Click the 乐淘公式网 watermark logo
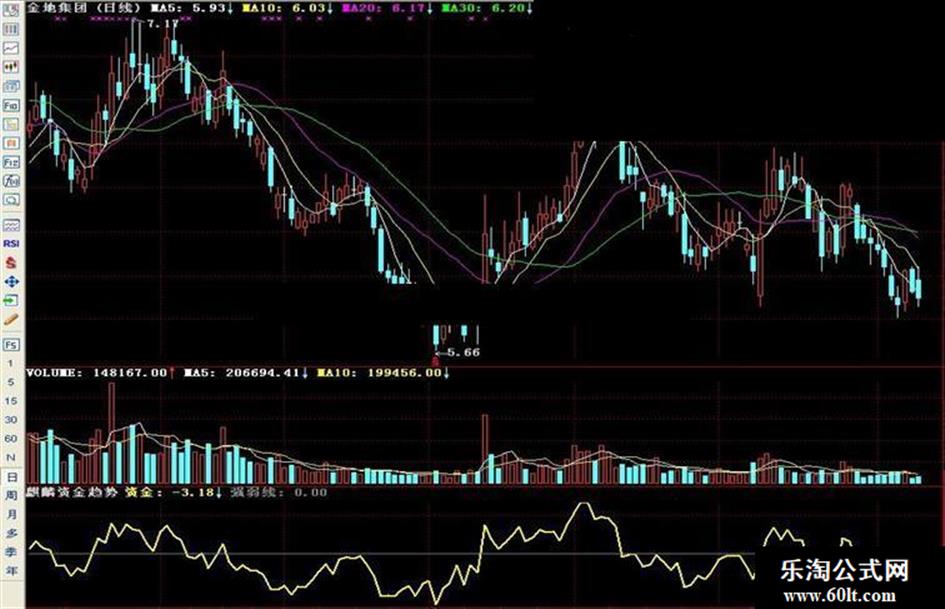The image size is (945, 609). (x=844, y=570)
